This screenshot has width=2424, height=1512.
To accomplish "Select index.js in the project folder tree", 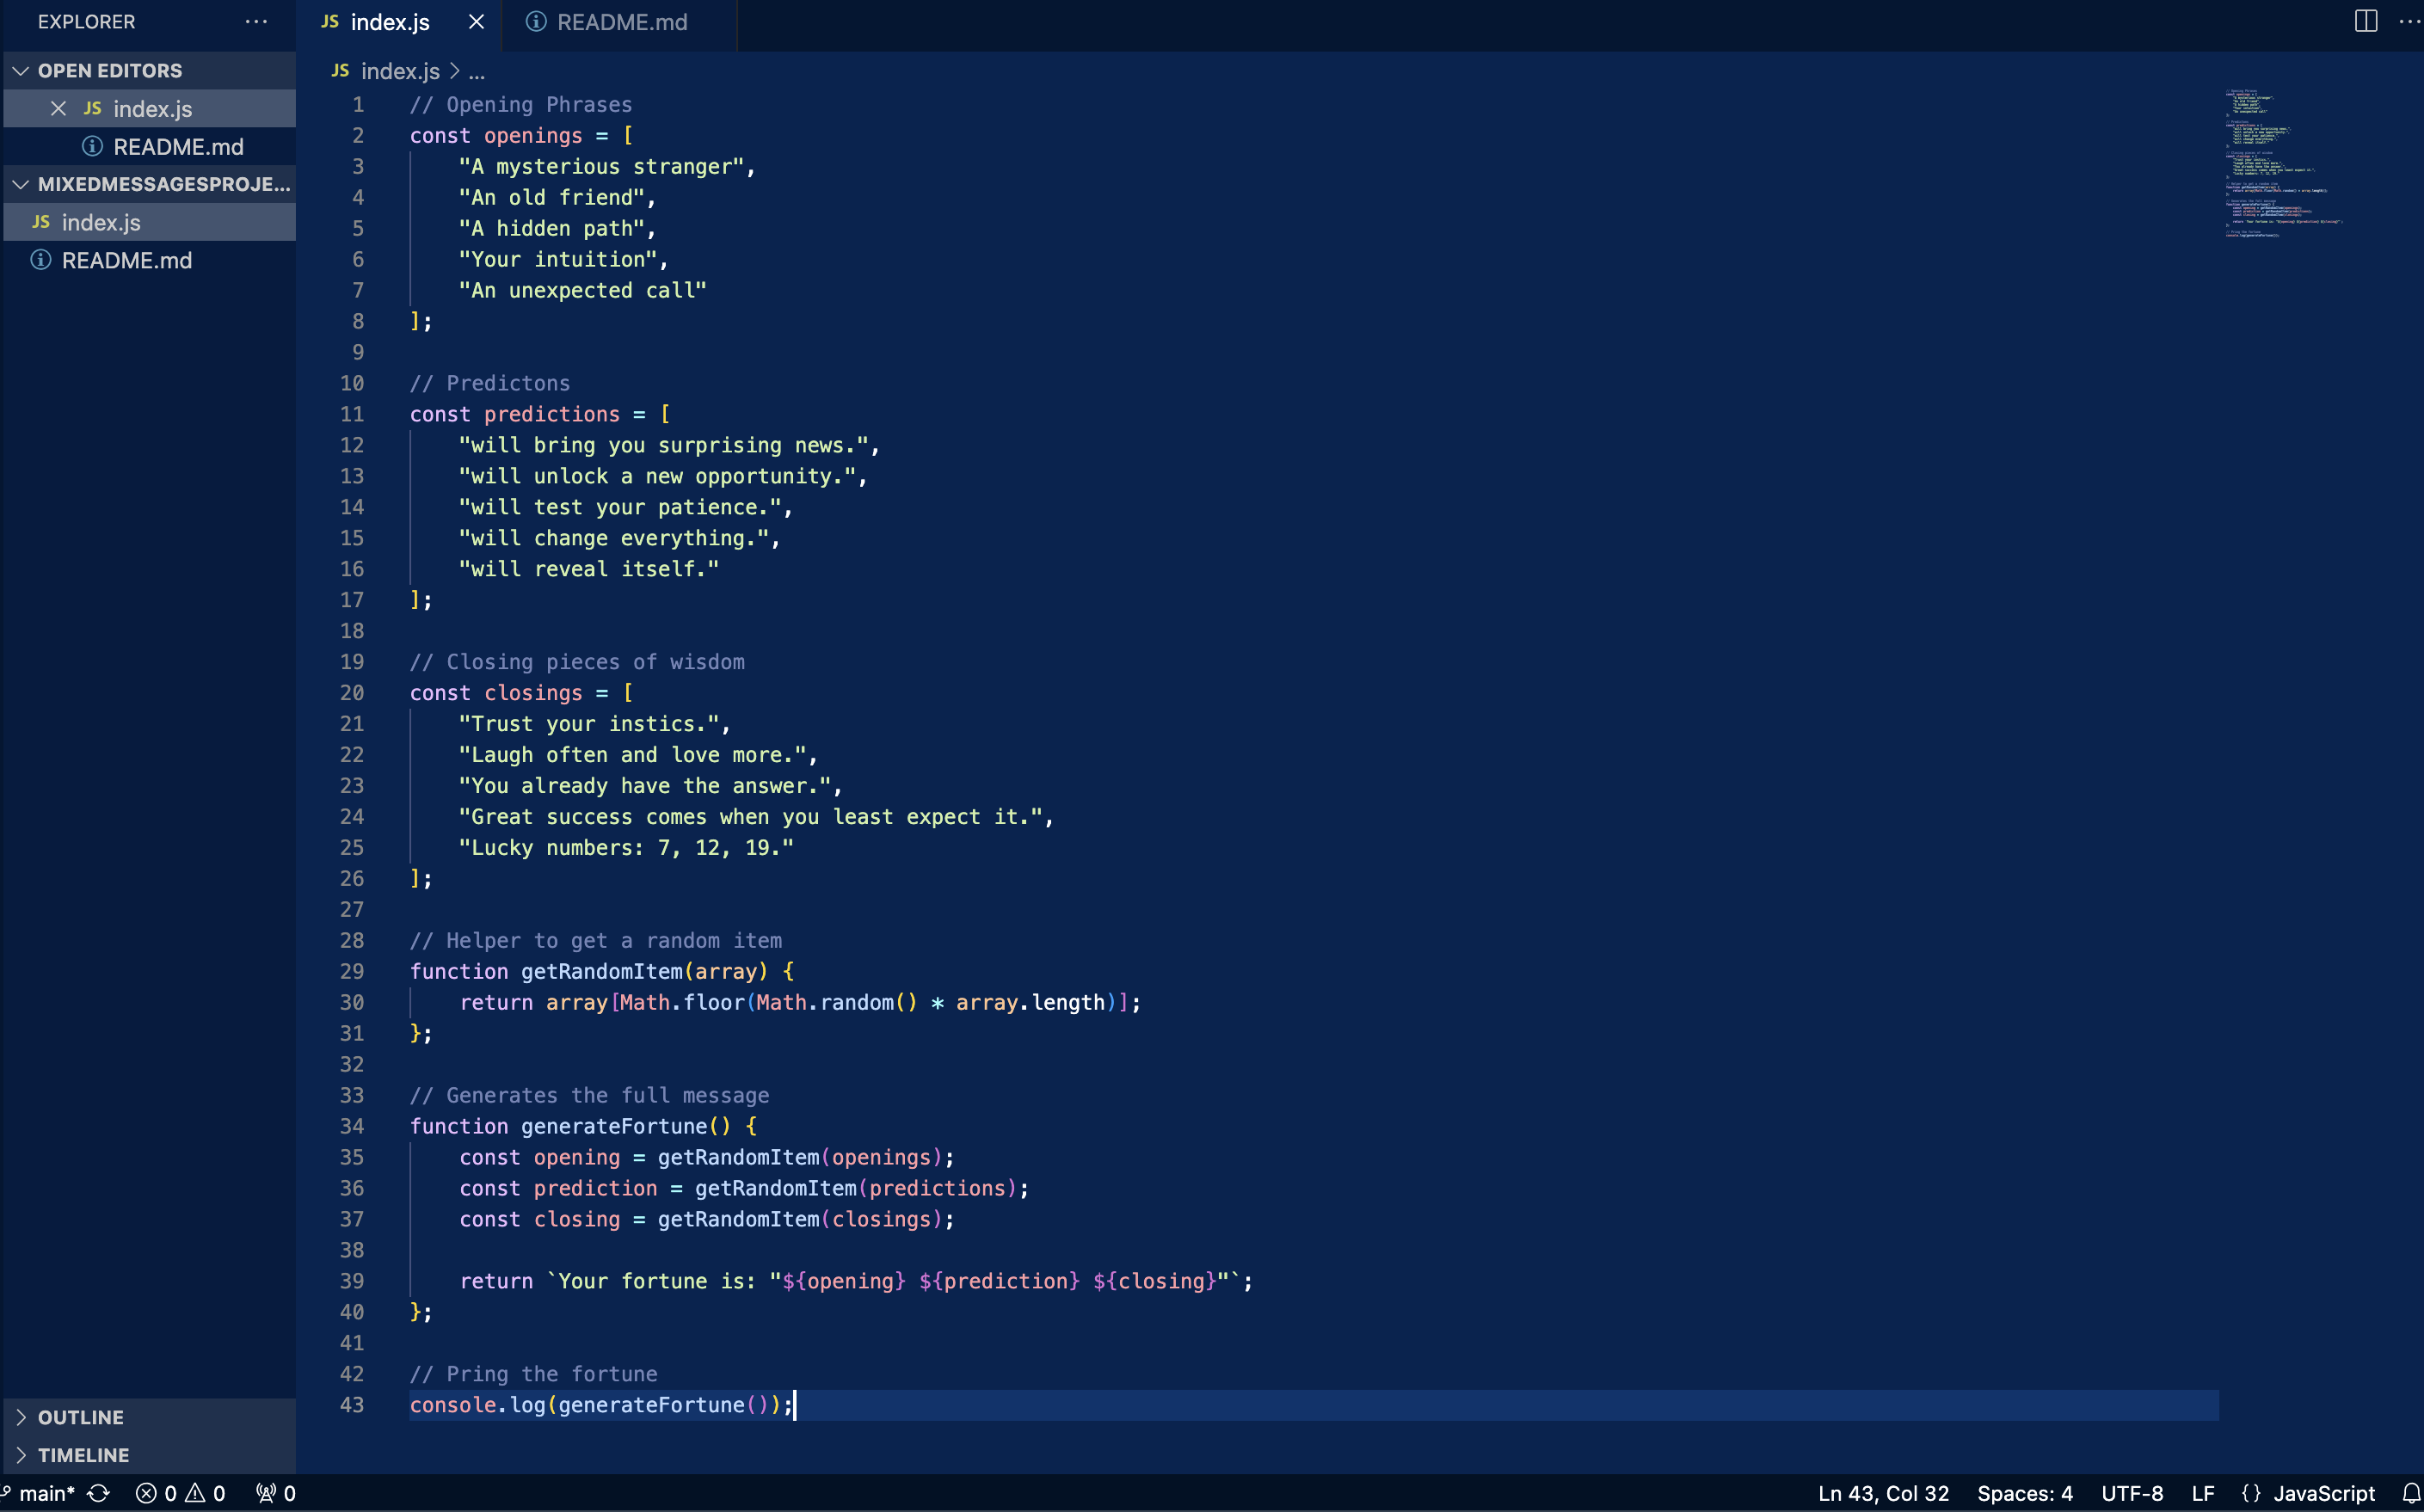I will (150, 222).
